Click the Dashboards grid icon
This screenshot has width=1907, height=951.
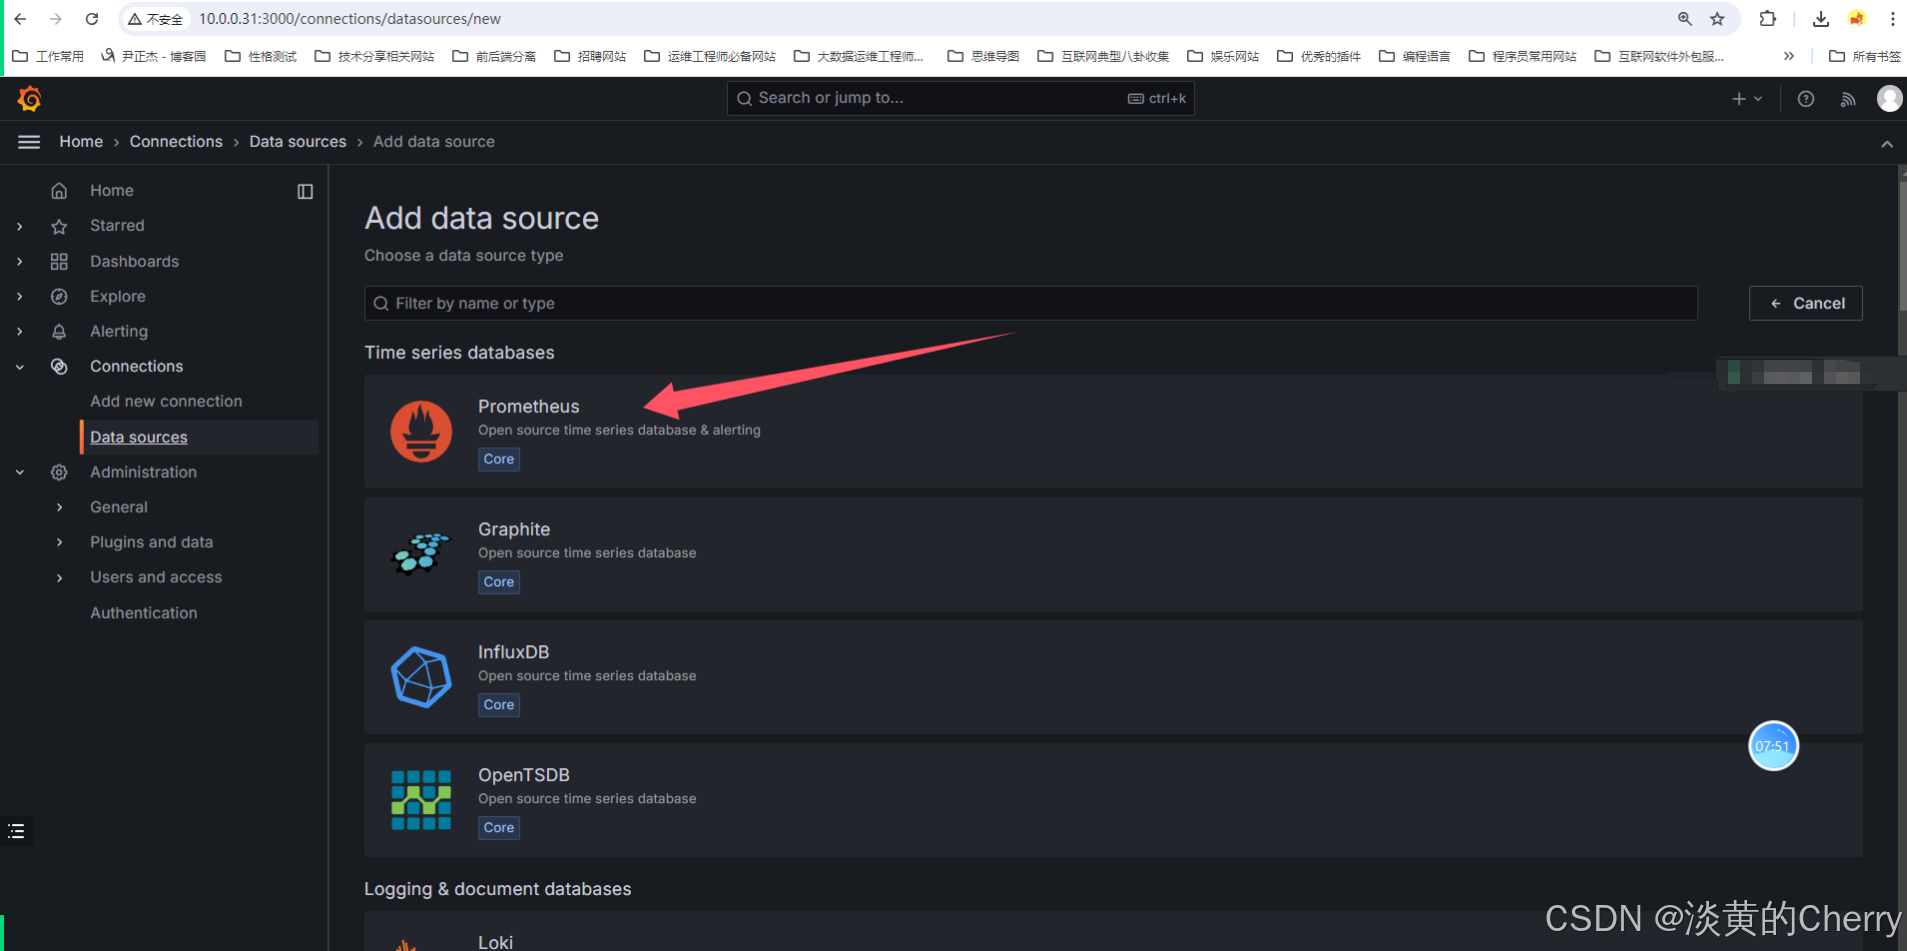(59, 261)
